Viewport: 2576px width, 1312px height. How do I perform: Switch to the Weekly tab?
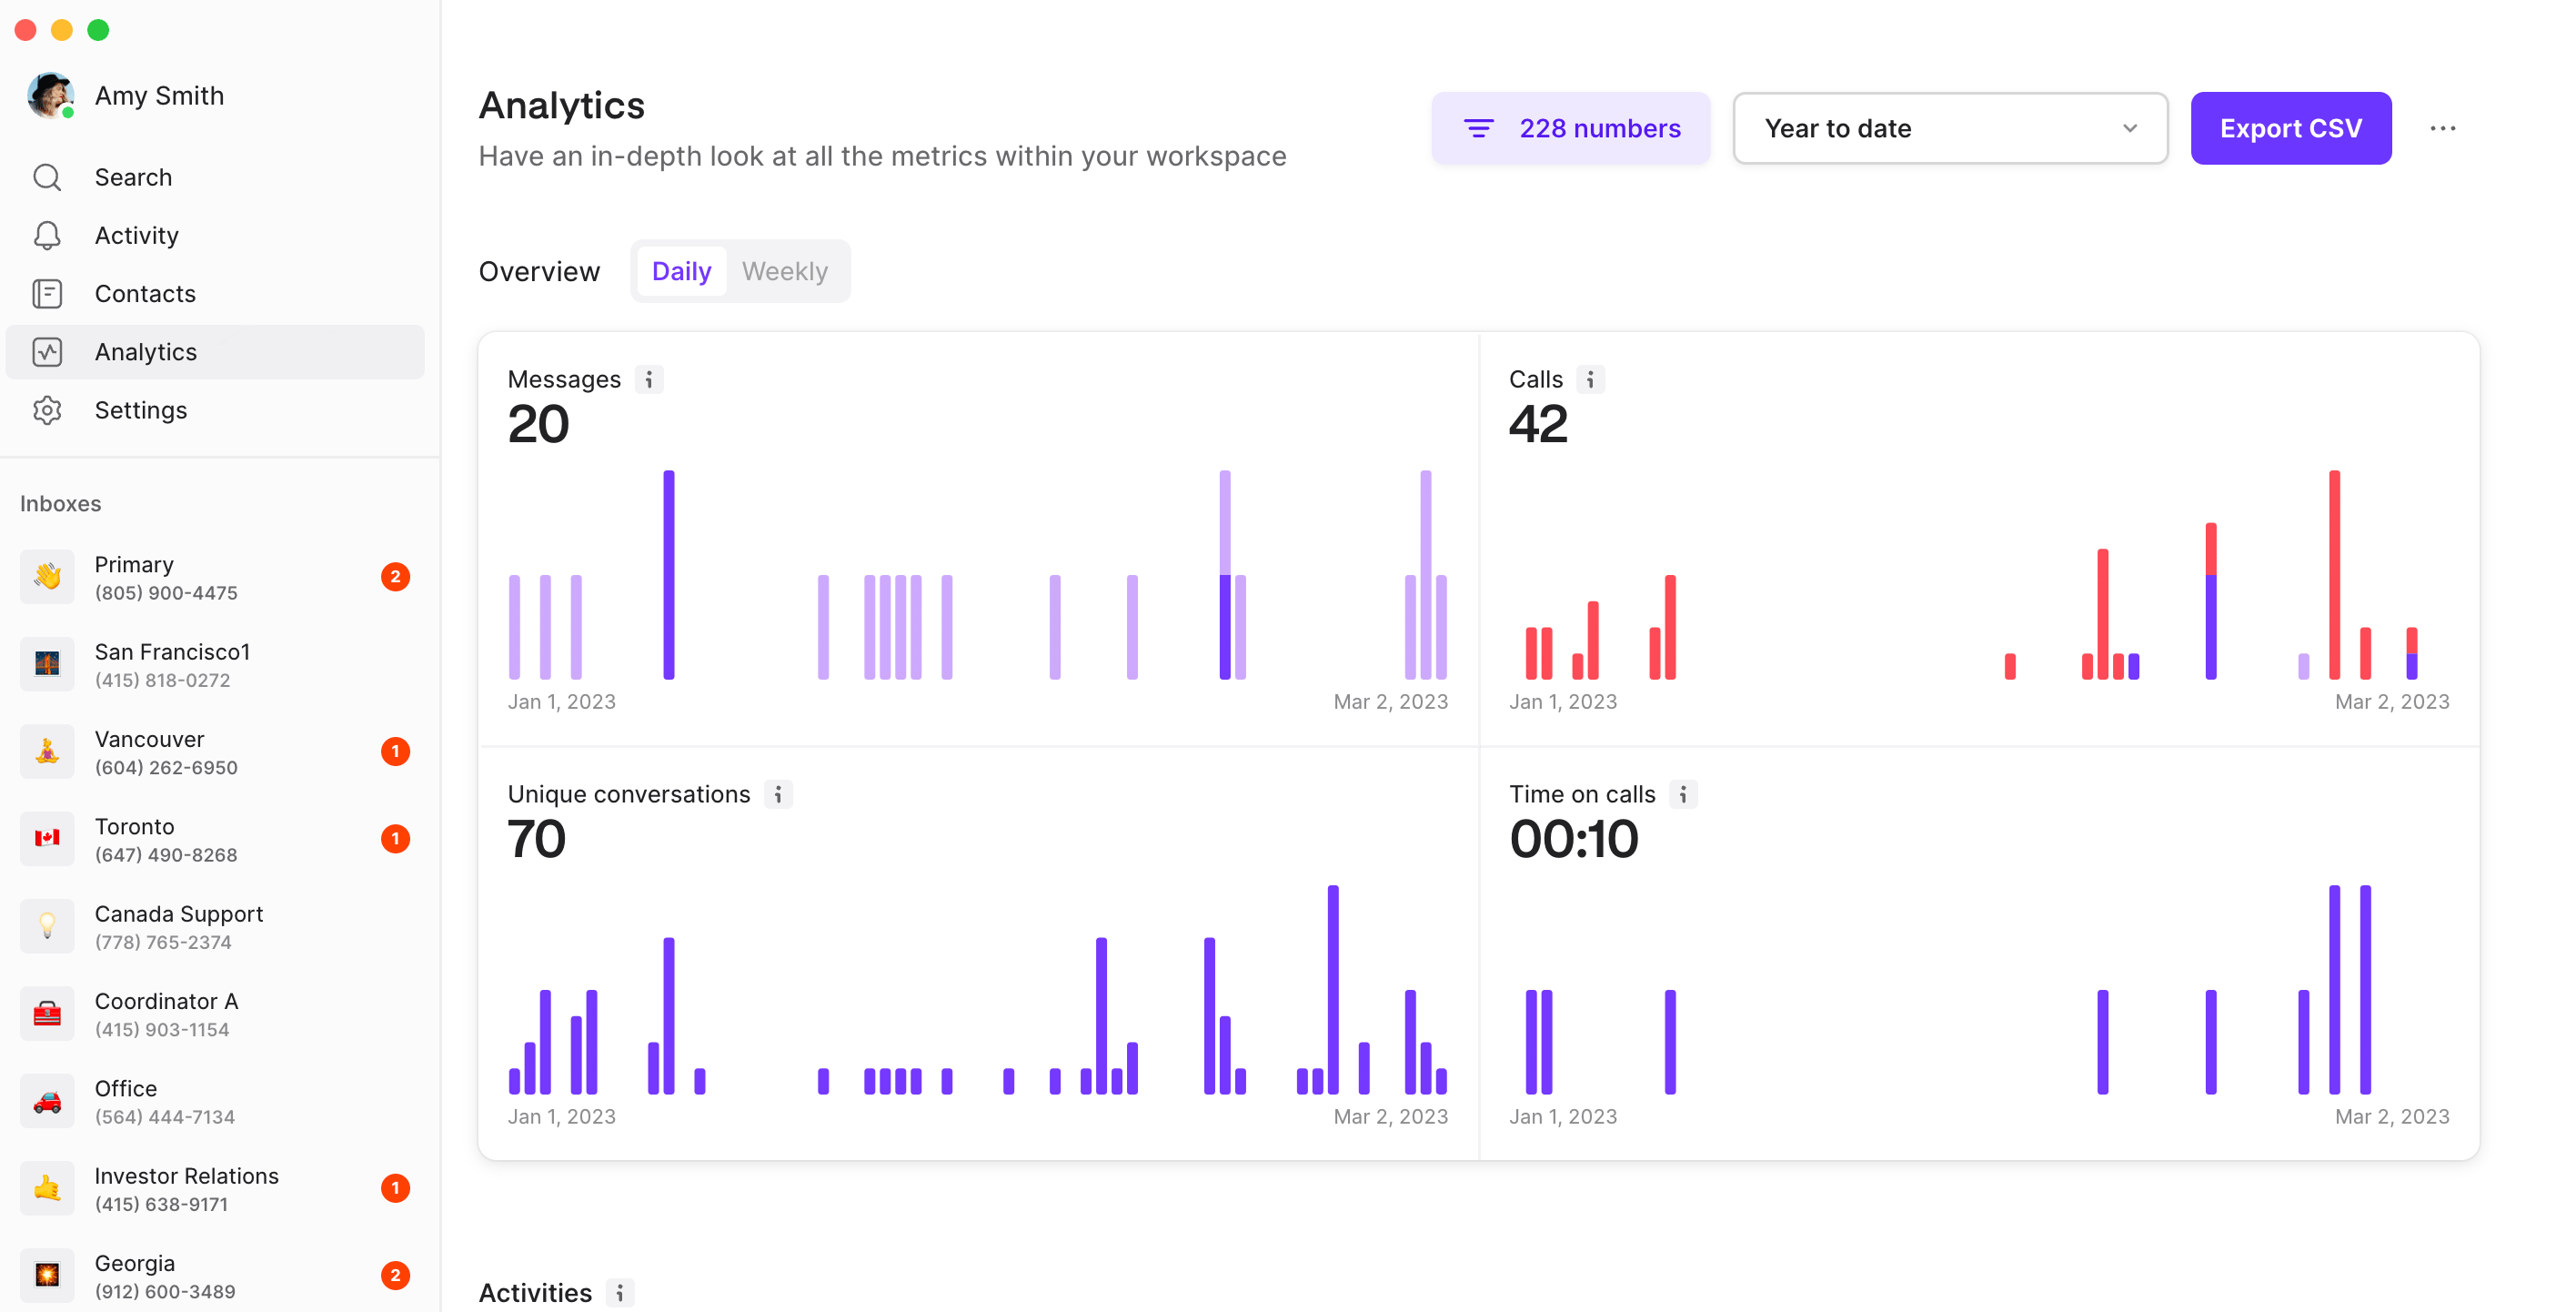click(x=784, y=269)
